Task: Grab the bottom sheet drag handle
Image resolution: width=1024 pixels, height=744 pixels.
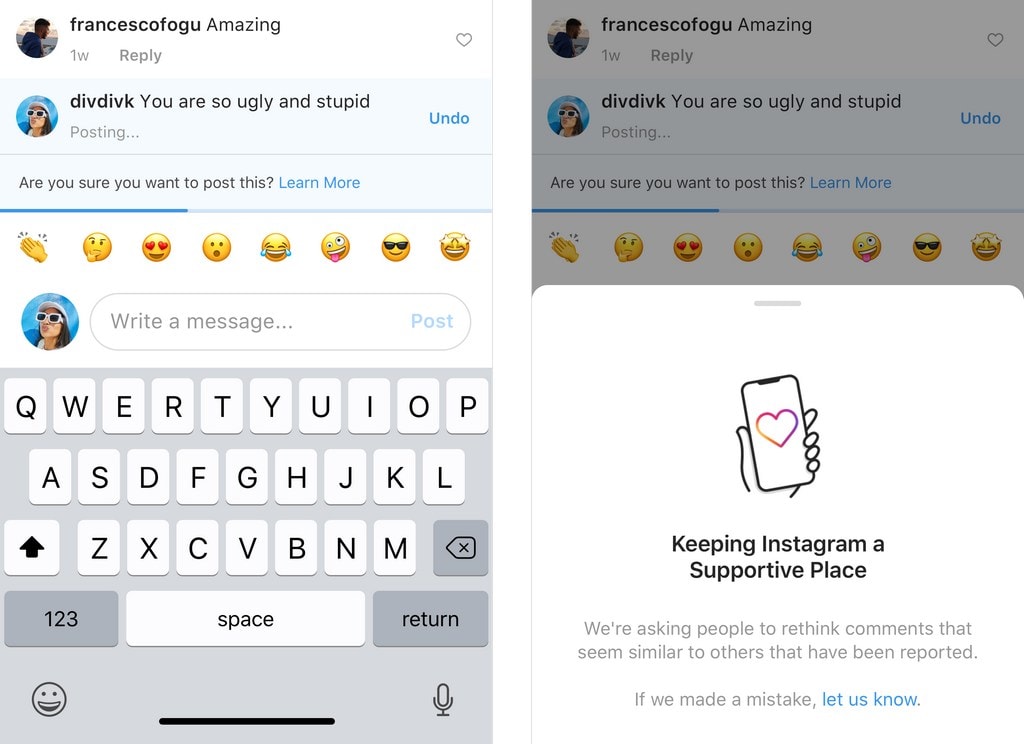Action: coord(777,303)
